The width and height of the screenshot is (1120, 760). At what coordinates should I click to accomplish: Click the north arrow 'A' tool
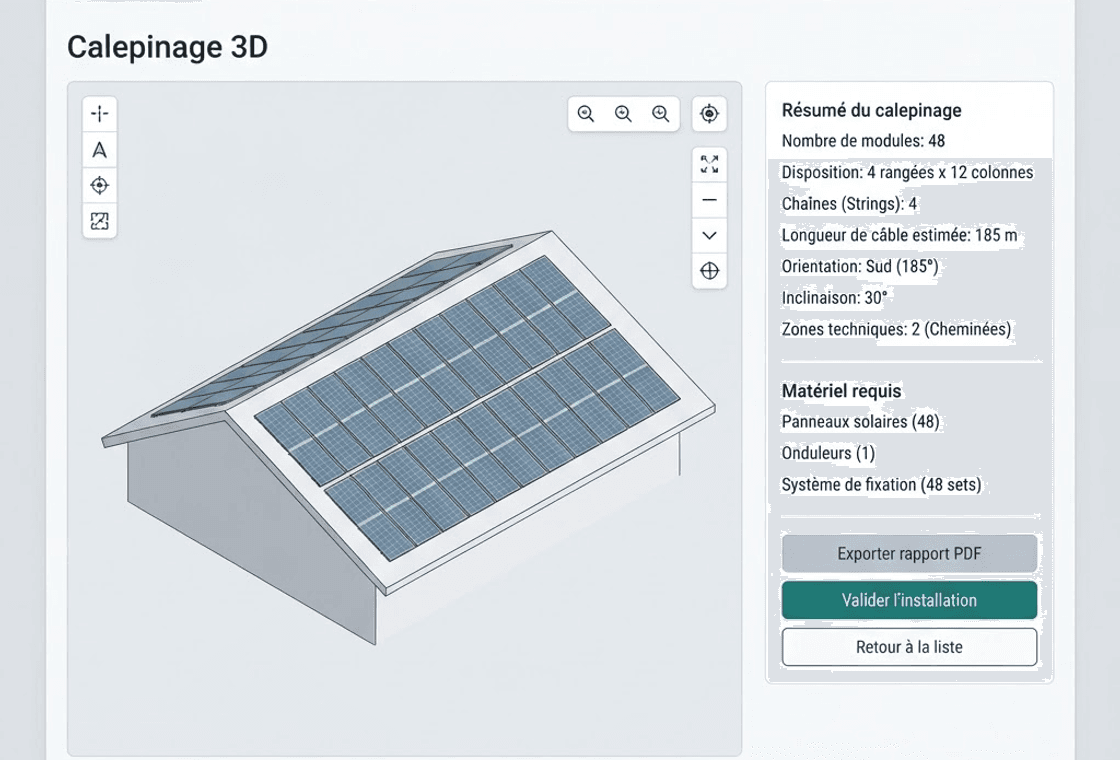coord(99,150)
